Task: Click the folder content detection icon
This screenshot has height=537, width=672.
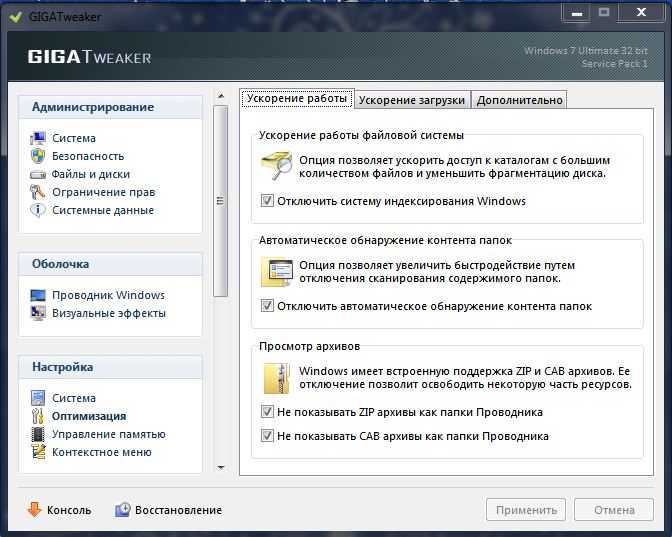Action: pyautogui.click(x=277, y=272)
